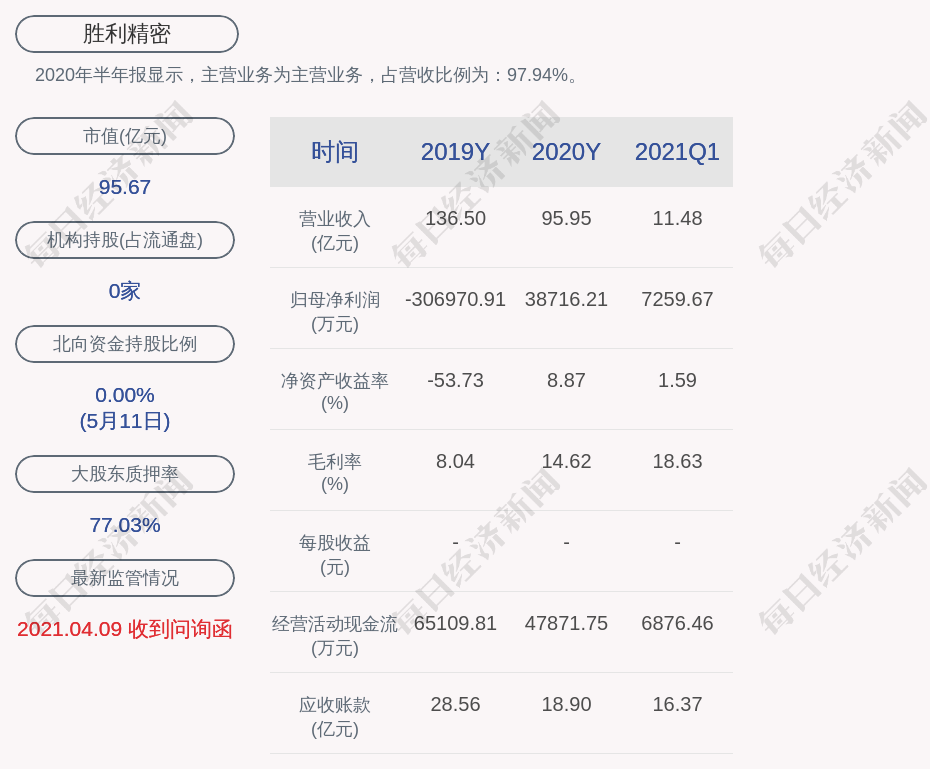This screenshot has height=769, width=930.
Task: Click receivables value 28.56
Action: click(455, 704)
